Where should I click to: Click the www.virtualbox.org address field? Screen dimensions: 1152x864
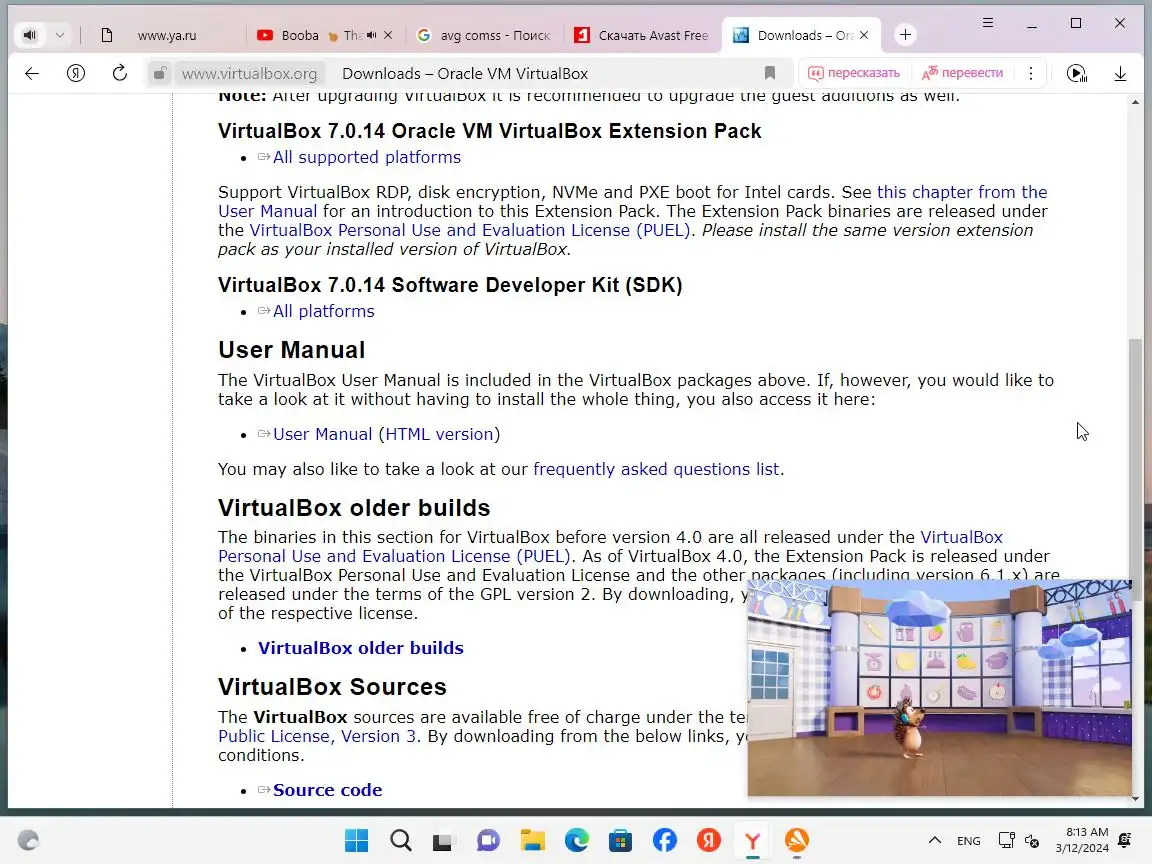[249, 73]
